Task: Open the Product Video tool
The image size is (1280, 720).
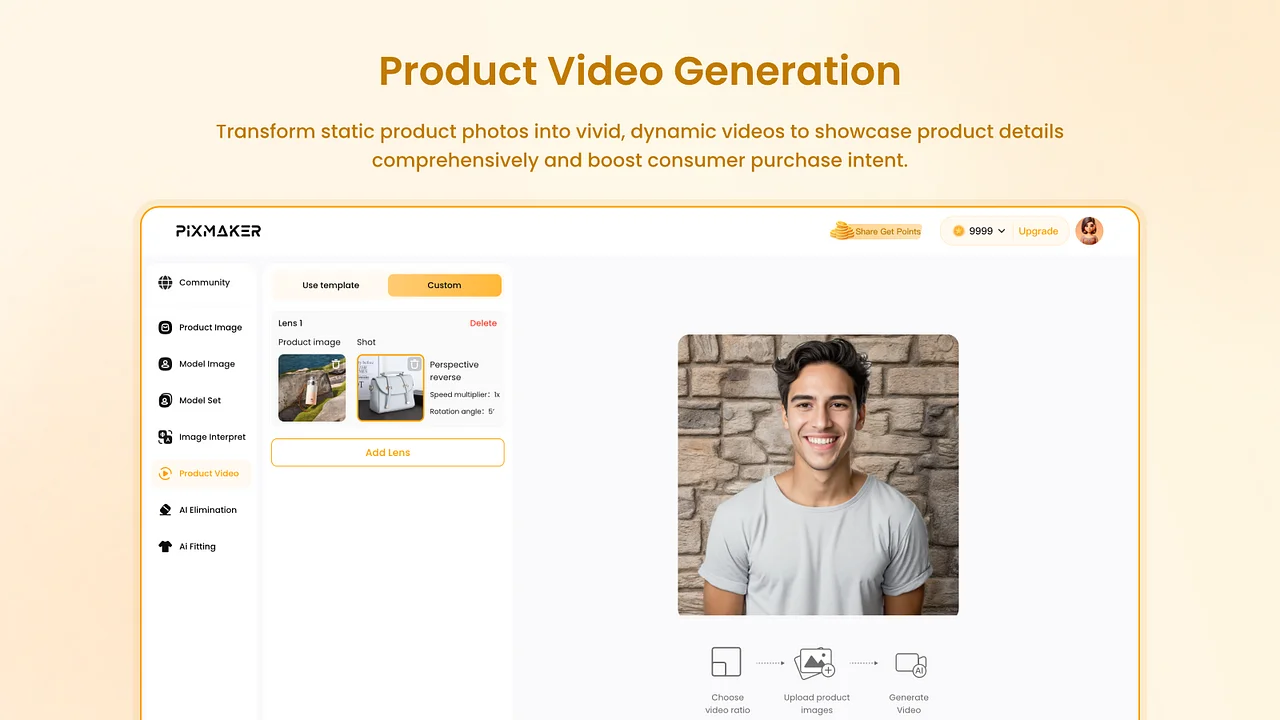Action: (208, 473)
